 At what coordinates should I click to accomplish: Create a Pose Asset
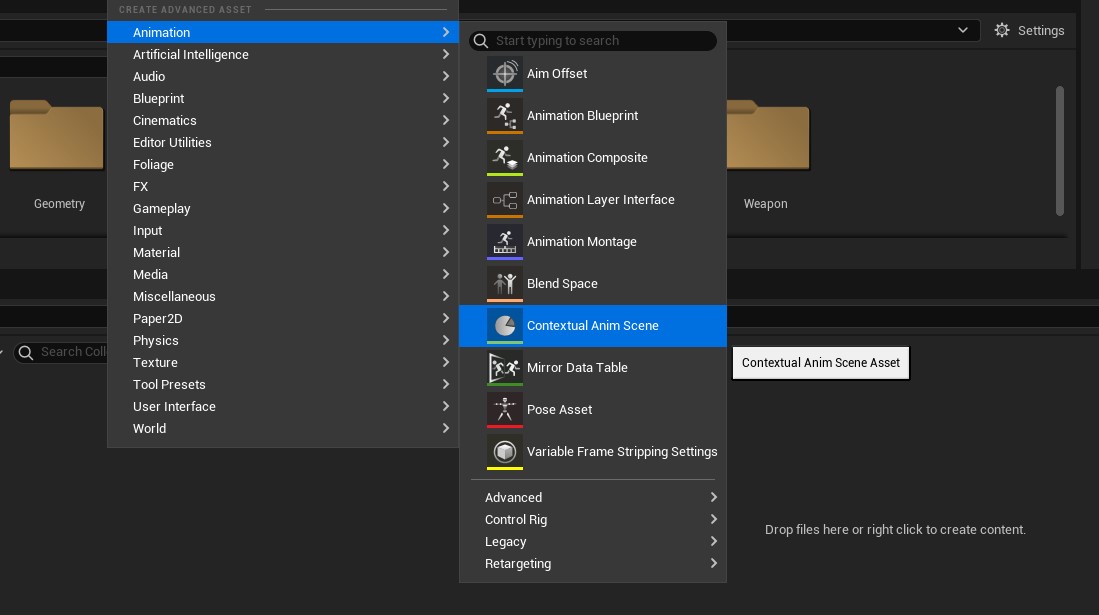point(559,409)
